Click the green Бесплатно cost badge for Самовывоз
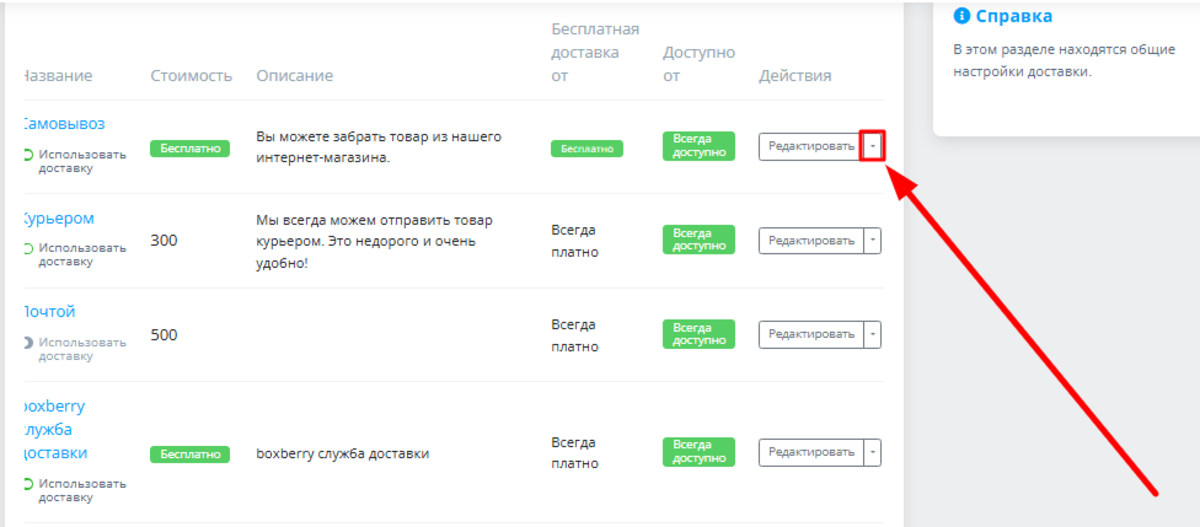The image size is (1200, 527). pos(190,148)
